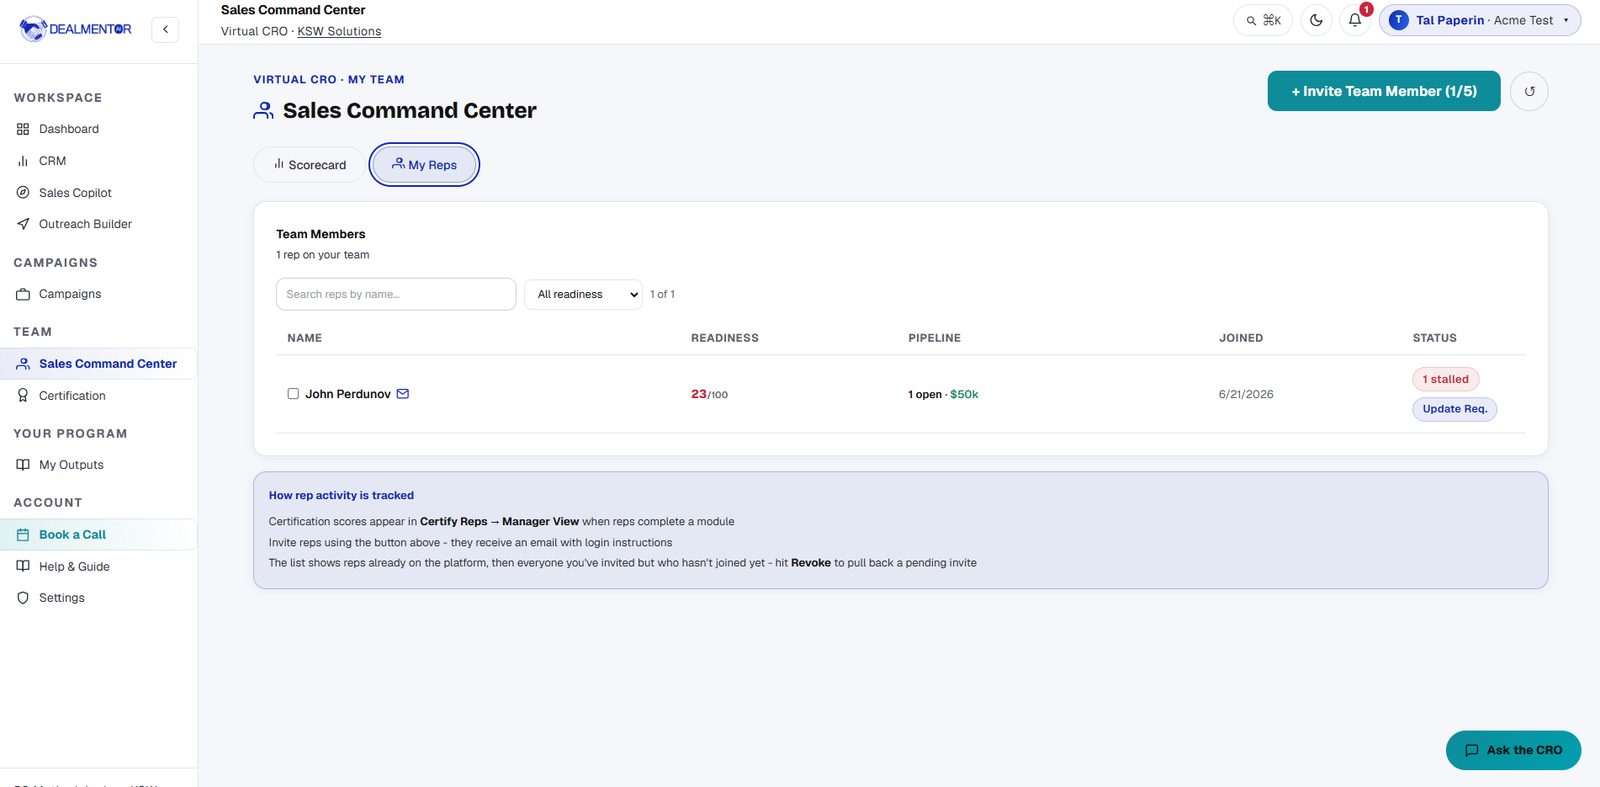The image size is (1600, 787).
Task: Open the Ask the CRO chat button
Action: tap(1513, 750)
